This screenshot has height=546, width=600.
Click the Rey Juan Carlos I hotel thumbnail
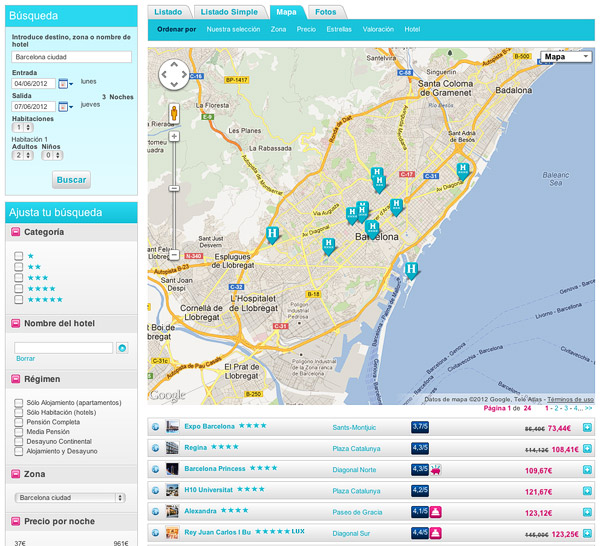pyautogui.click(x=172, y=532)
